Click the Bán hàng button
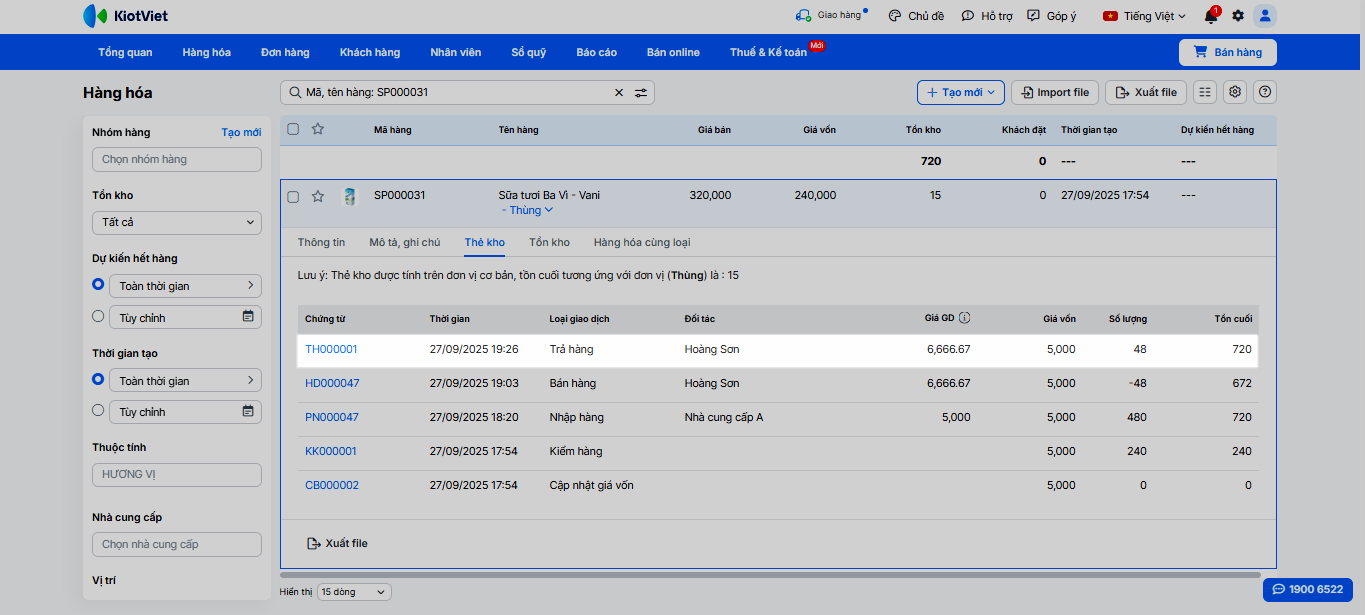Screen dimensions: 1365x615 click(1227, 52)
